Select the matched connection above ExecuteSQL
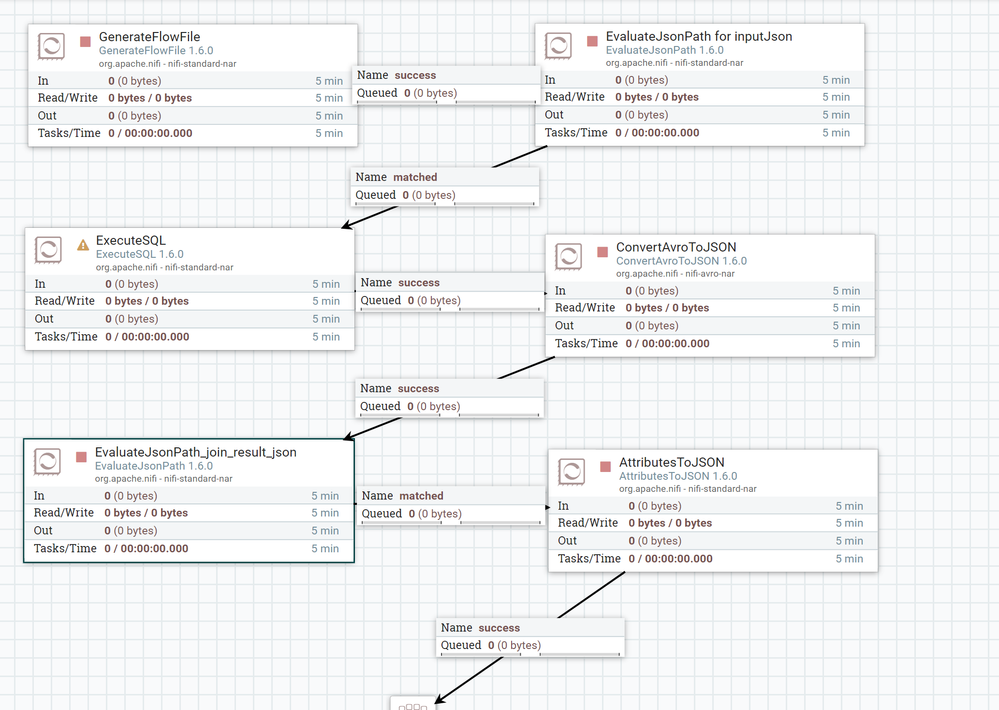The height and width of the screenshot is (710, 999). 445,186
